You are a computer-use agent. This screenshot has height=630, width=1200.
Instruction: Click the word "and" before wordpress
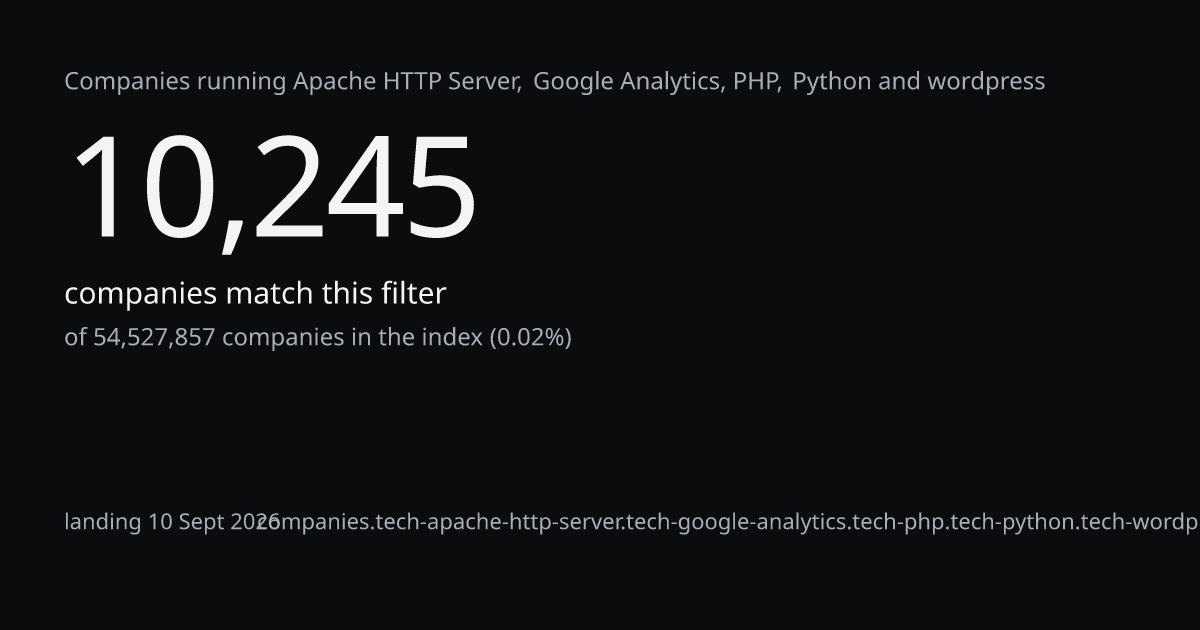point(899,81)
